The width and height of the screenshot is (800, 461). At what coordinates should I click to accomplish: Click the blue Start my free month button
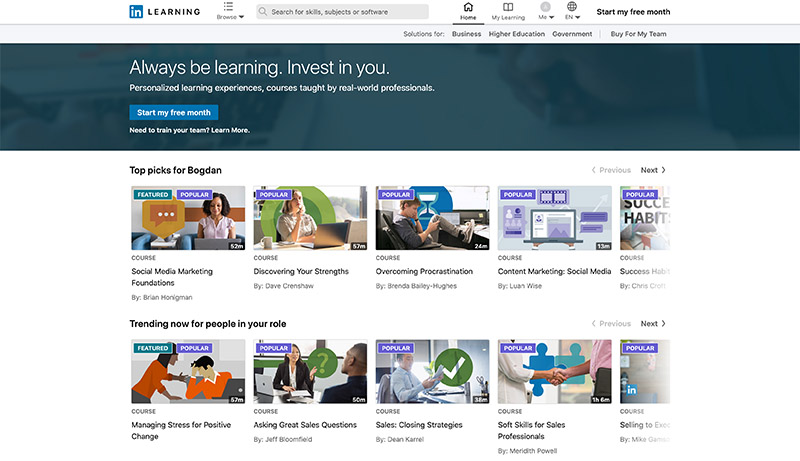tap(173, 112)
